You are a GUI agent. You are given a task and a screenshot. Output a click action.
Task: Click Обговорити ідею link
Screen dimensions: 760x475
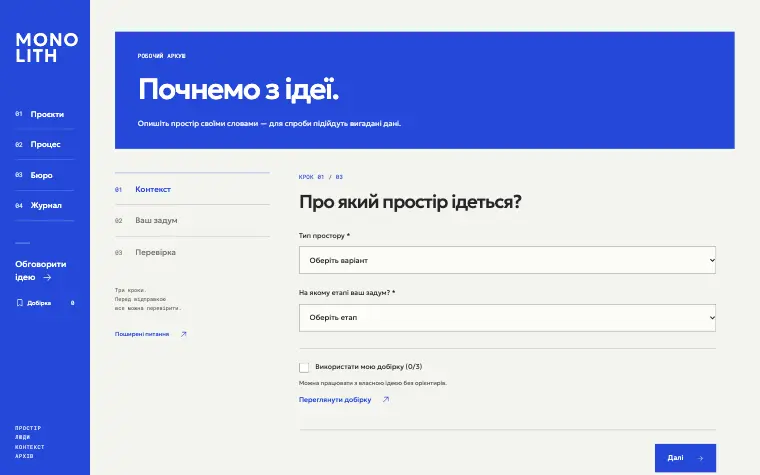(x=40, y=270)
